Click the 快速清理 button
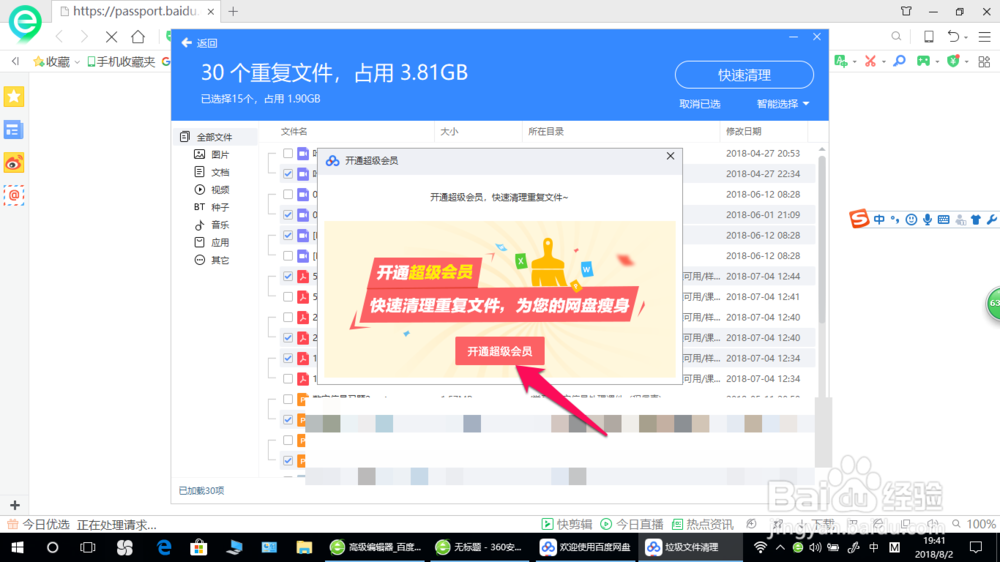Screen dimensions: 1000x562 [744, 75]
